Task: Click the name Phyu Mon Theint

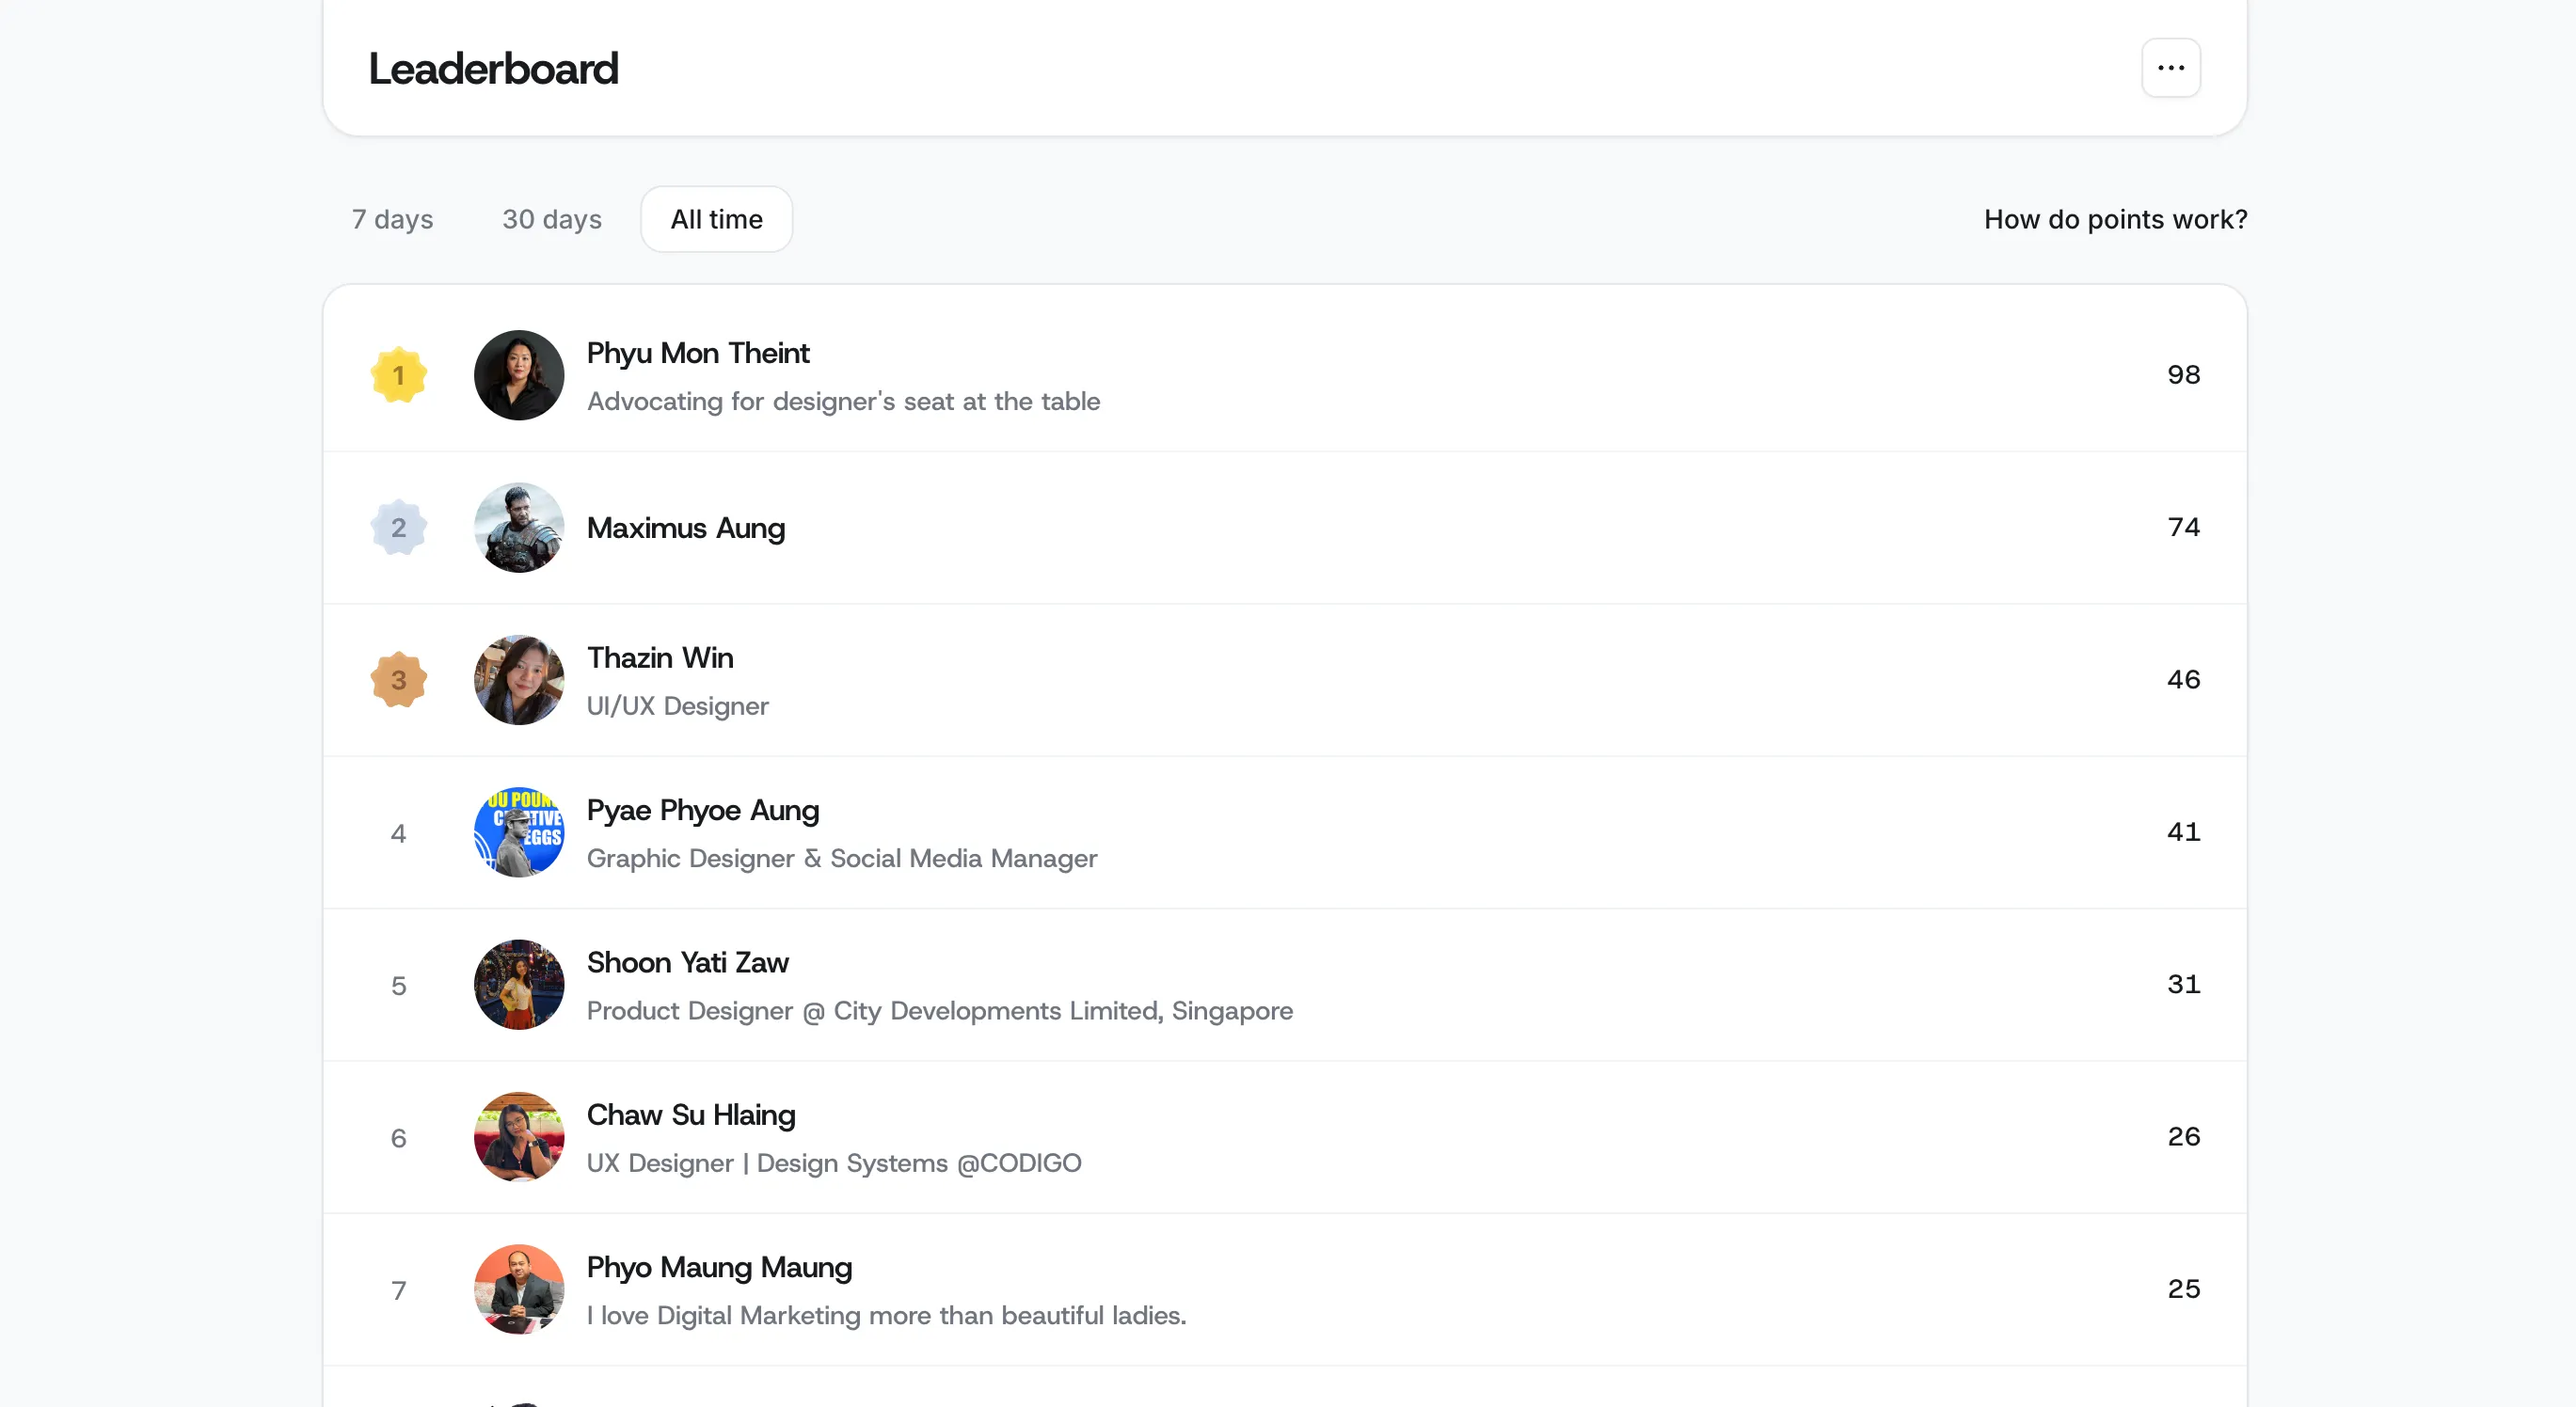Action: coord(698,353)
